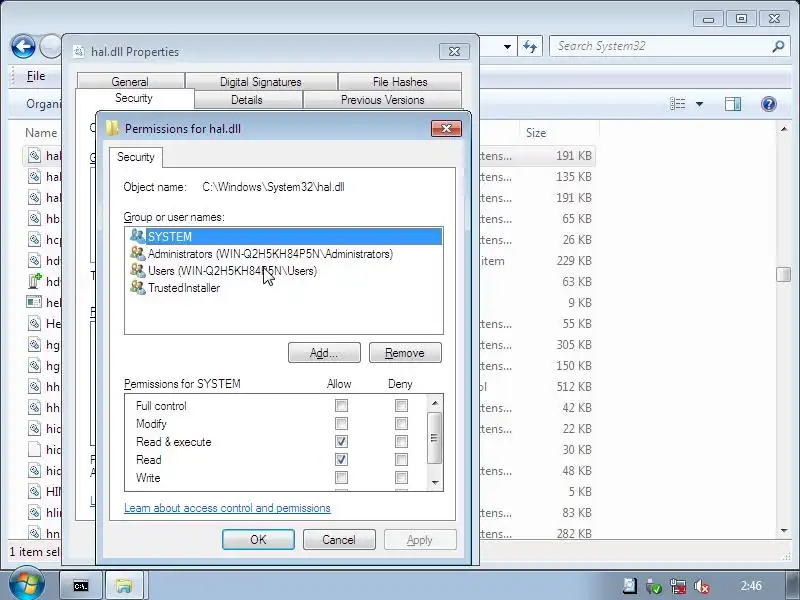
Task: Check Allow for Write
Action: 341,478
